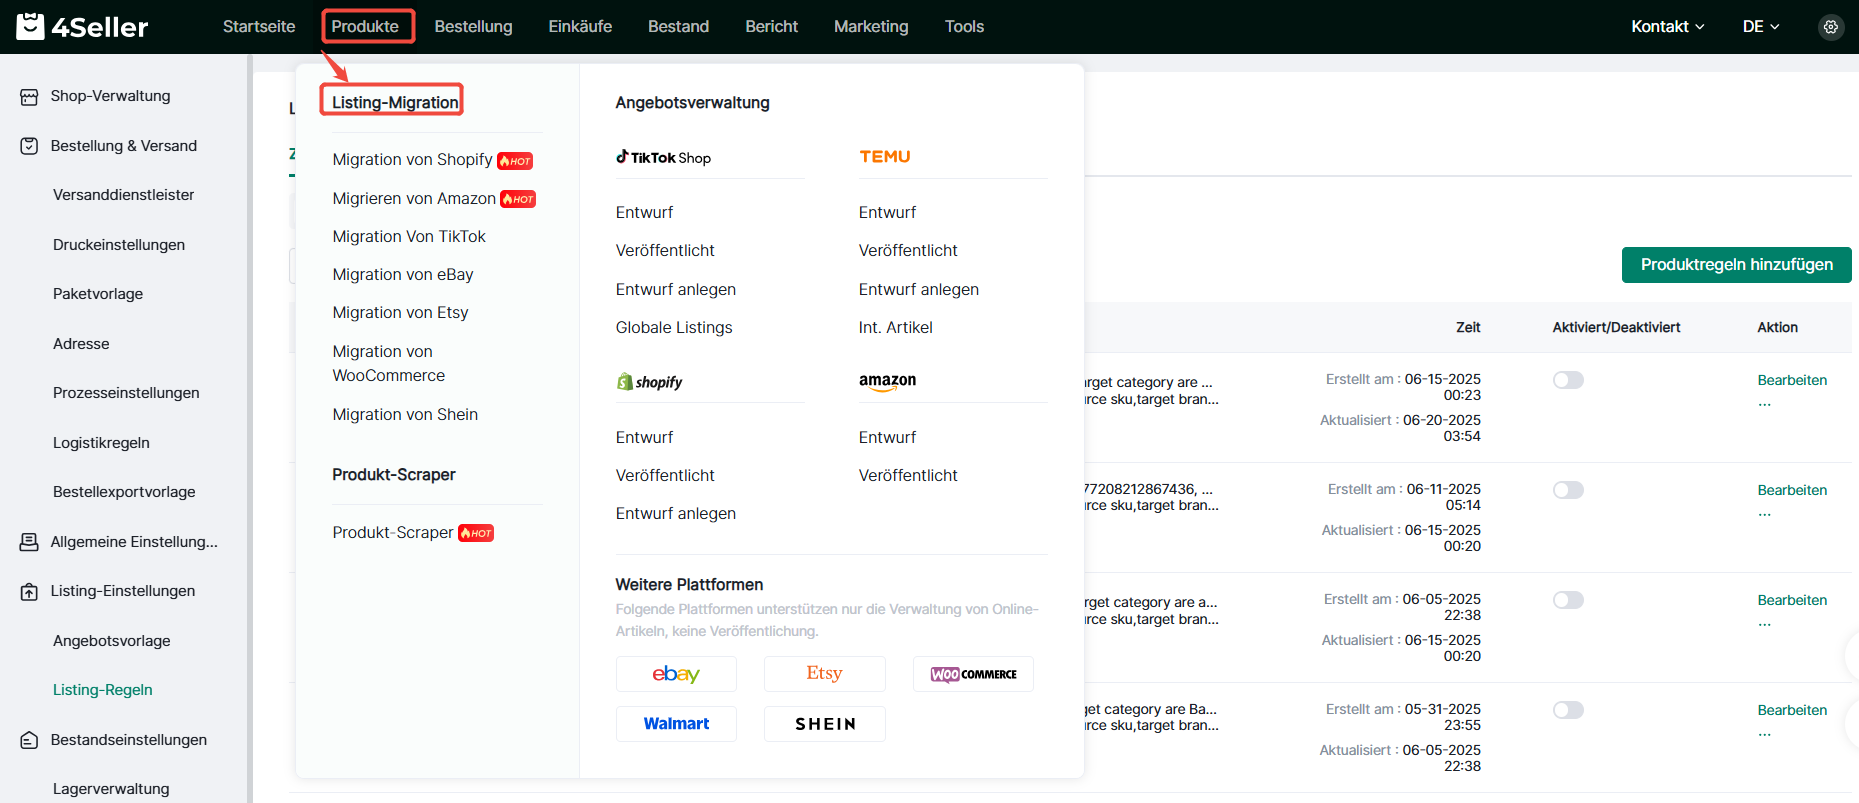Click the 4Seller logo
Screen dimensions: 1859x803
82,26
